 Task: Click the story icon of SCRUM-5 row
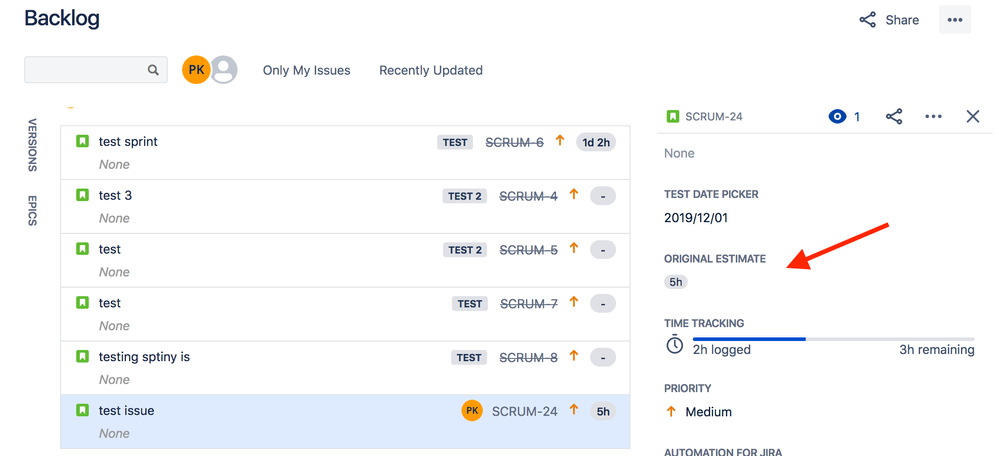[82, 248]
